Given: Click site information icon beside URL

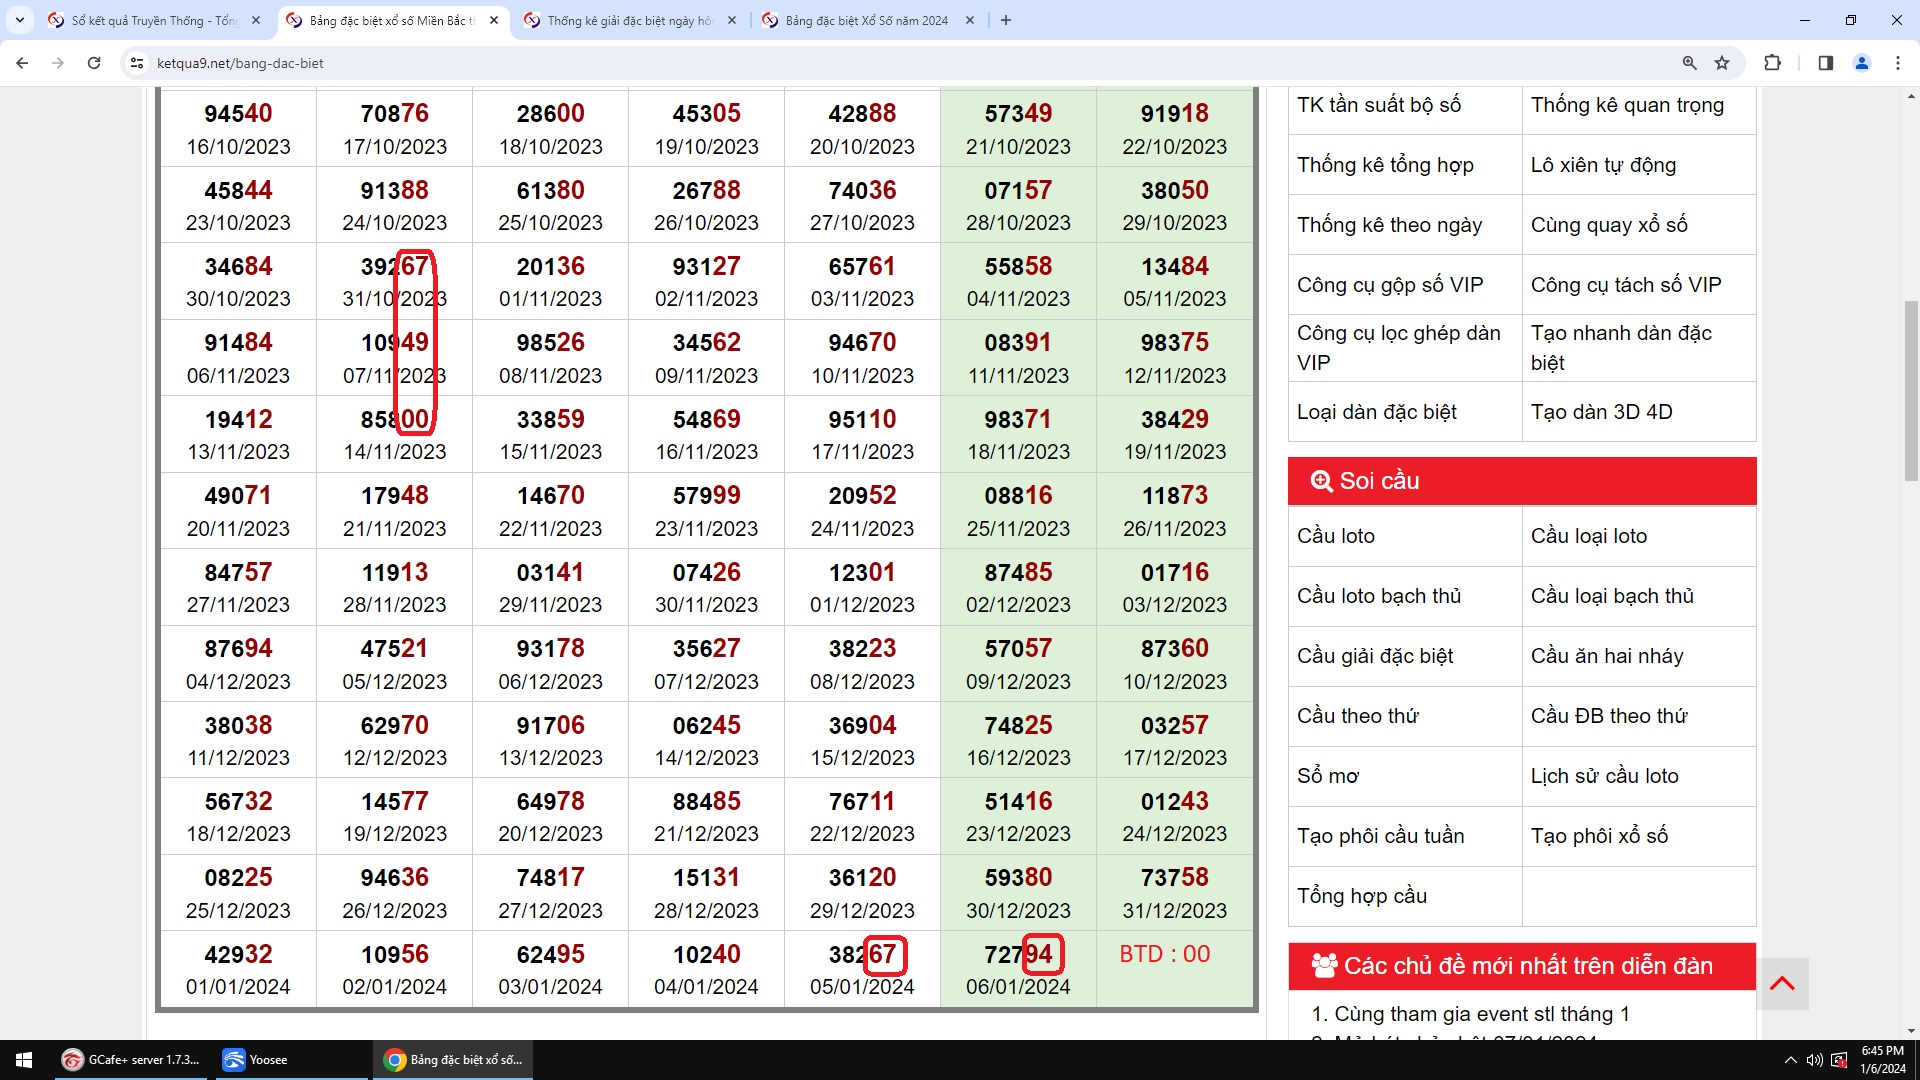Looking at the screenshot, I should [137, 63].
